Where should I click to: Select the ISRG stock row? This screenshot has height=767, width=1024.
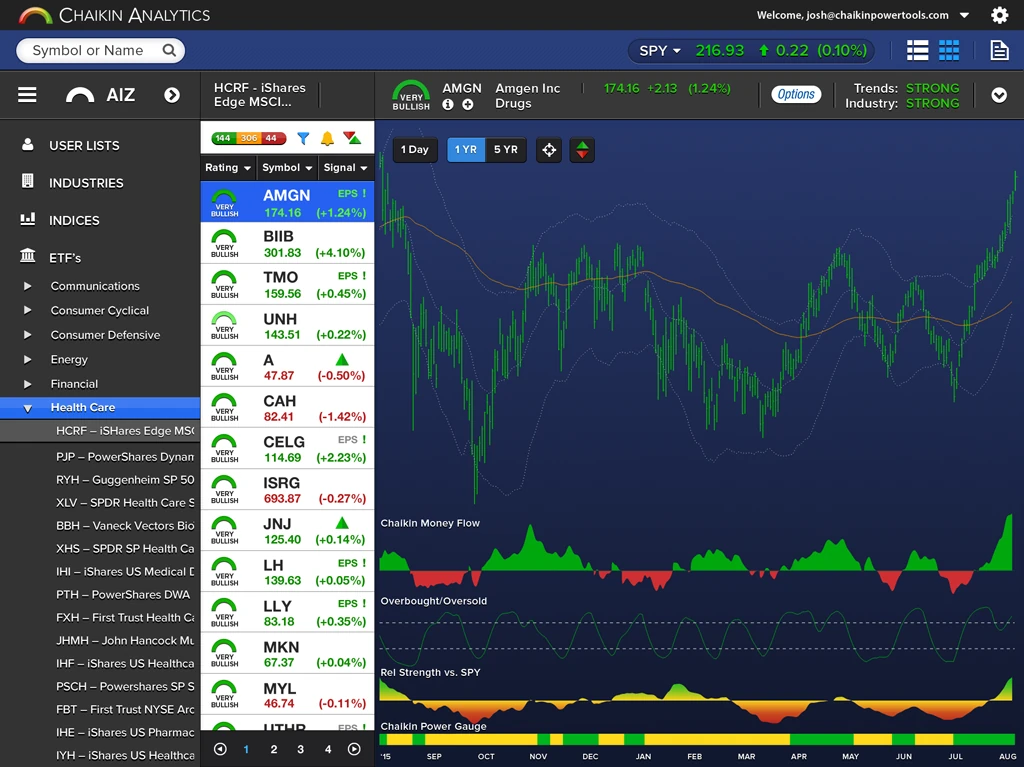287,490
